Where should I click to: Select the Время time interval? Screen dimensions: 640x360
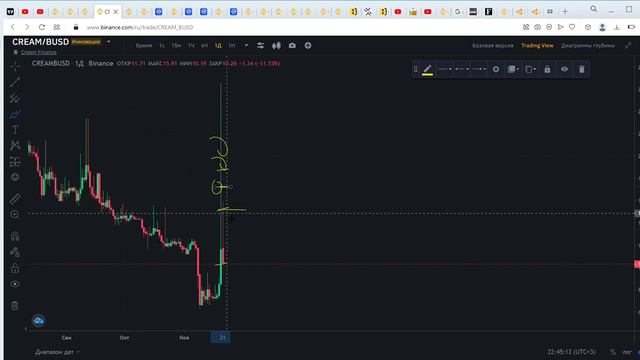(x=144, y=46)
